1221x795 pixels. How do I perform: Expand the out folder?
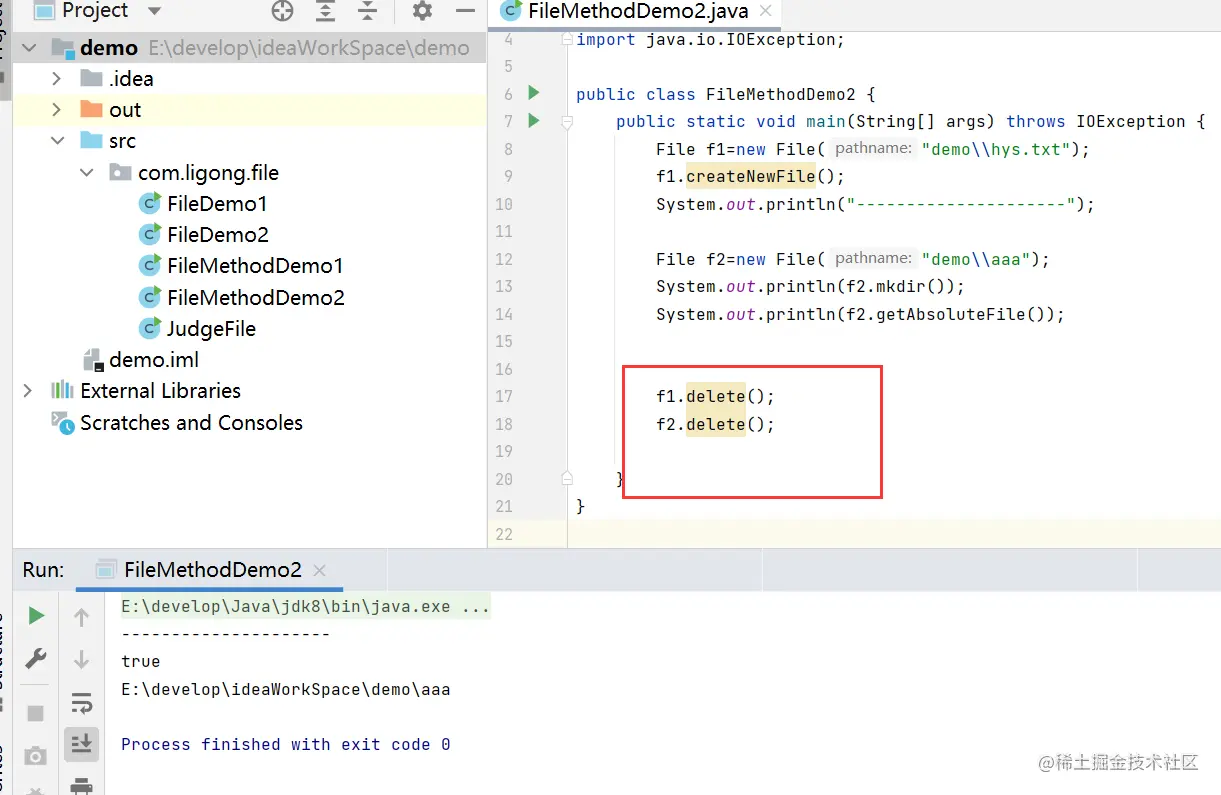(57, 110)
